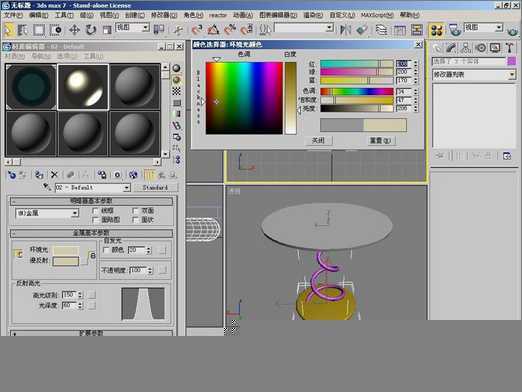522x392 pixels.
Task: Open the Layer Manager icon
Action: [381, 30]
